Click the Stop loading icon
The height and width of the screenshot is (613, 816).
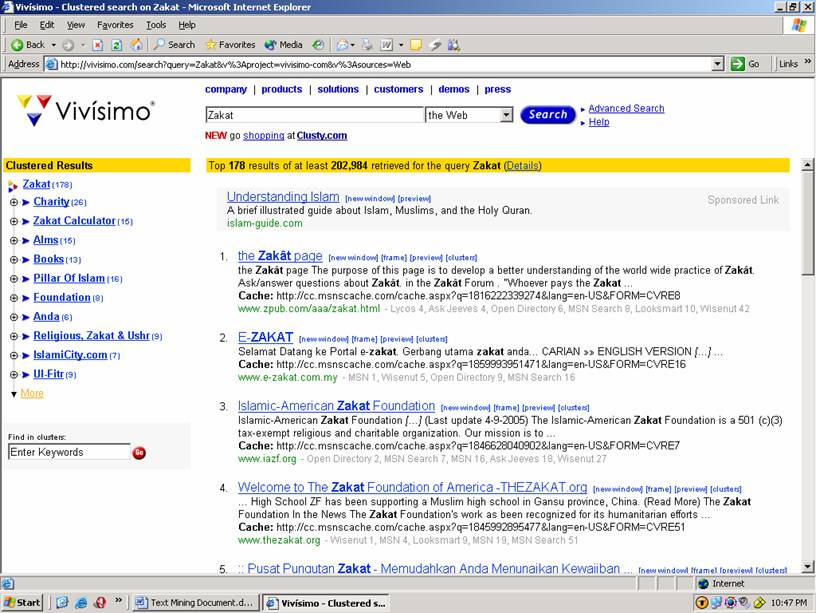97,45
